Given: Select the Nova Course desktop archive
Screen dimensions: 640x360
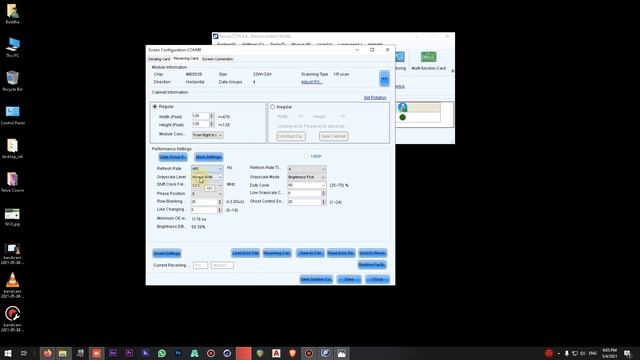Looking at the screenshot, I should point(12,182).
